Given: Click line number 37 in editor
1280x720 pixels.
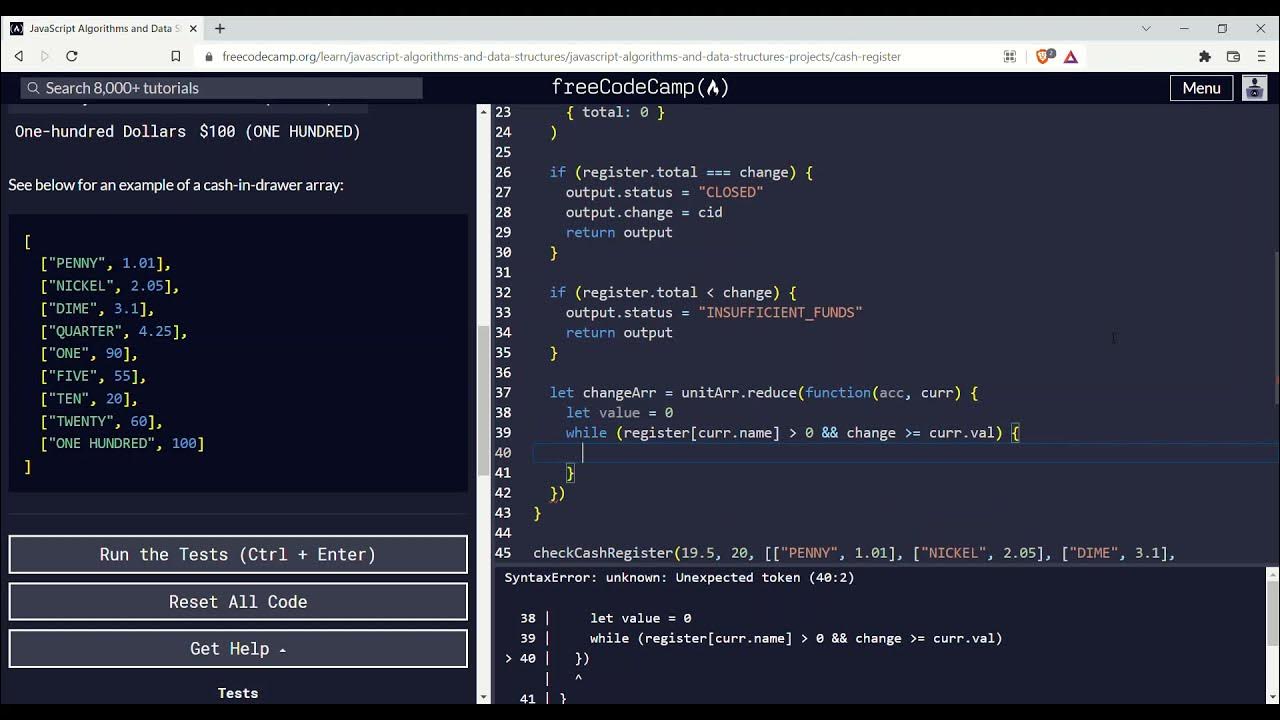Looking at the screenshot, I should [503, 393].
